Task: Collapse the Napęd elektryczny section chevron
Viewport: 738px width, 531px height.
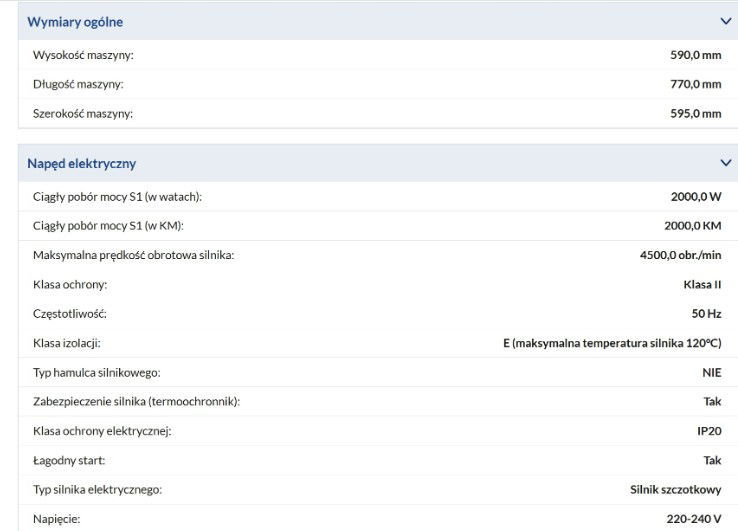Action: point(725,162)
